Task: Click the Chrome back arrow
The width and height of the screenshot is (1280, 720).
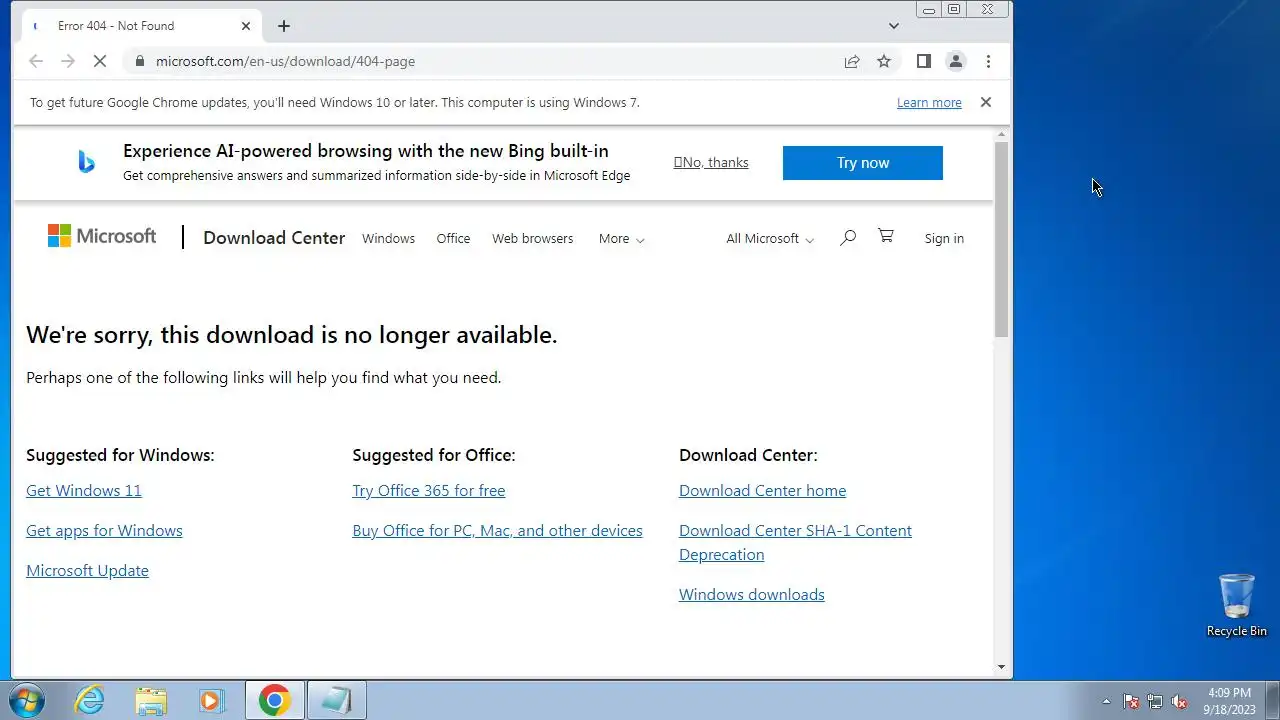Action: click(36, 61)
